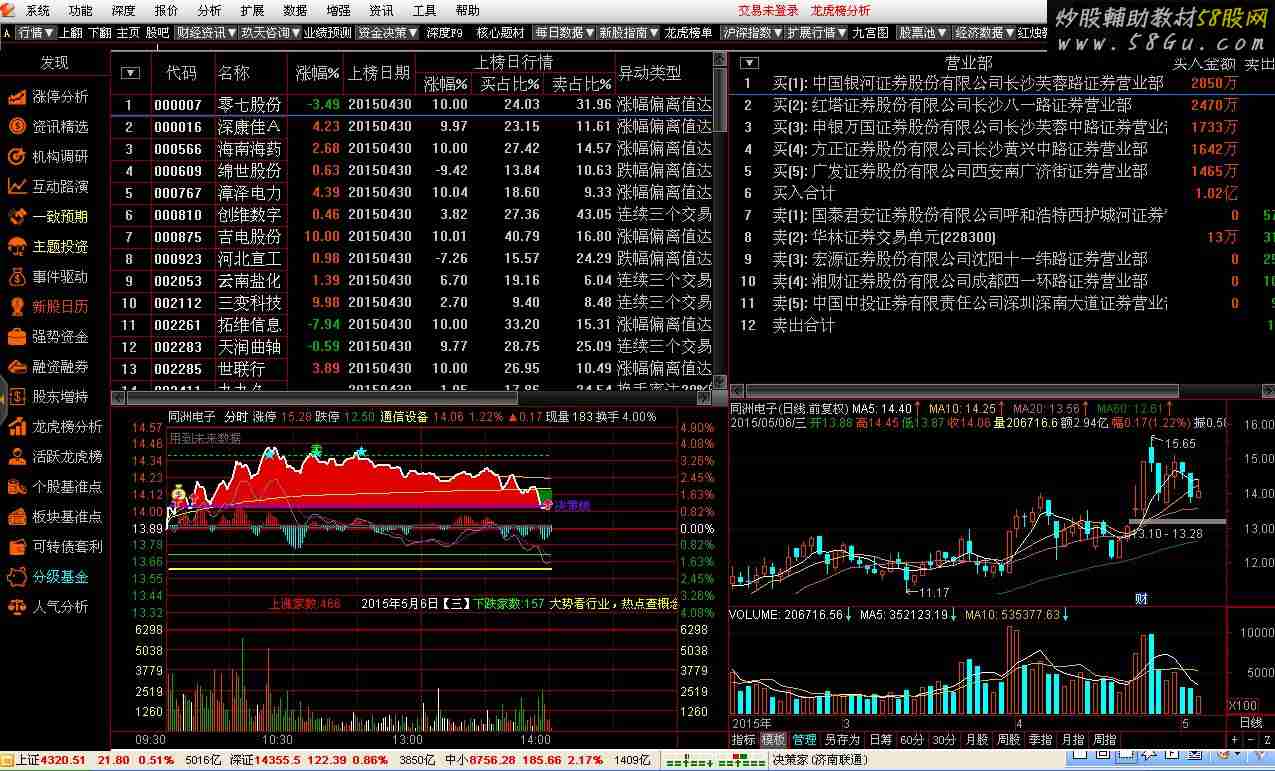Expand the 股票池 dropdown
Viewport: 1275px width, 771px height.
(x=922, y=33)
